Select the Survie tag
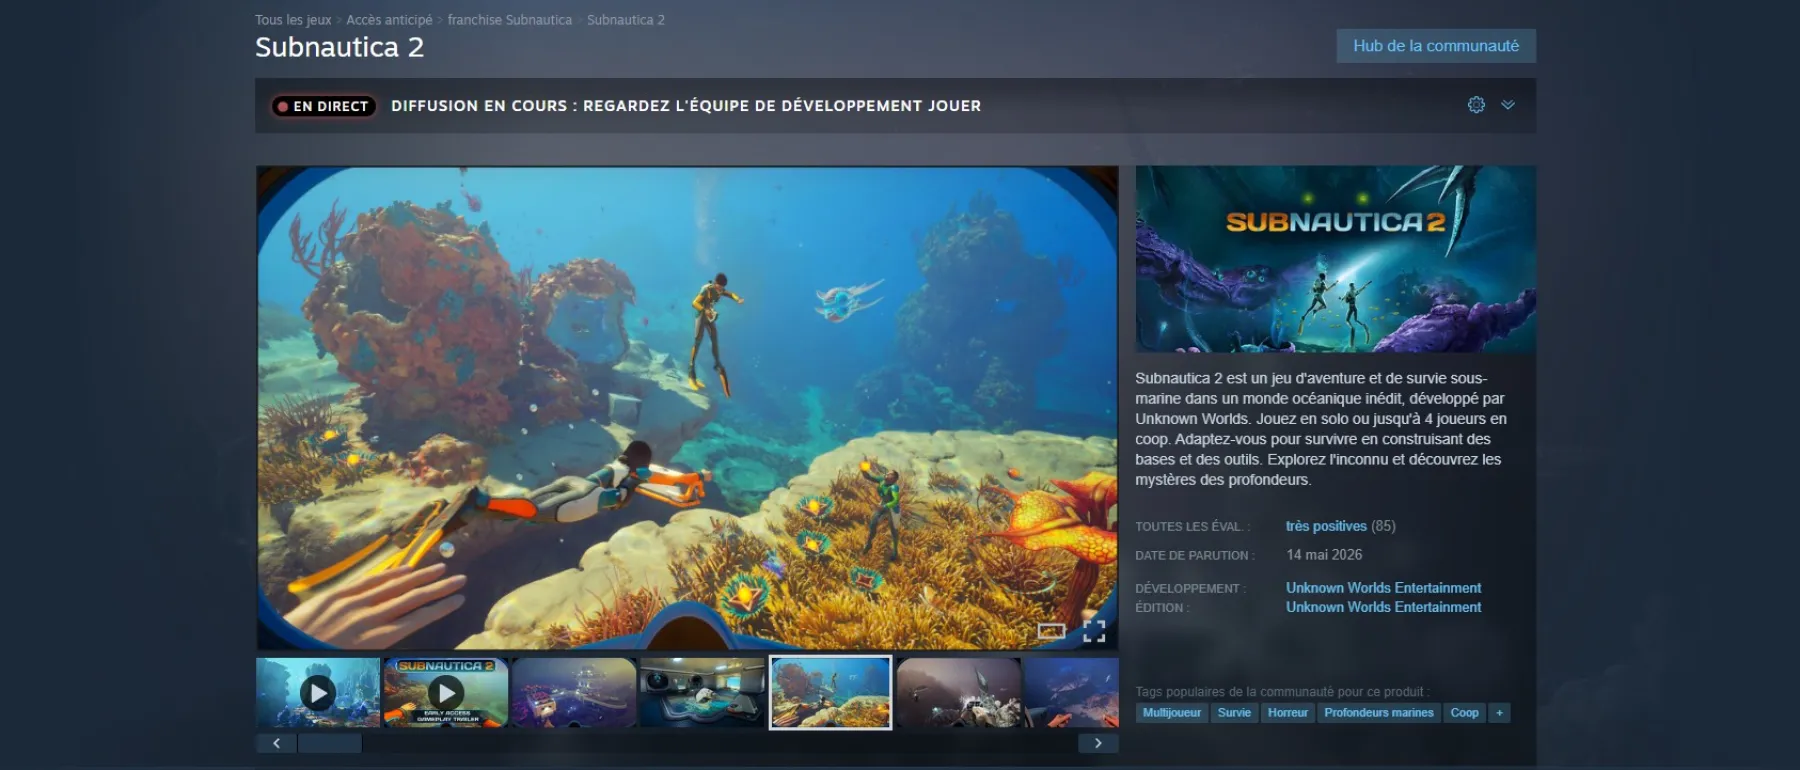 pyautogui.click(x=1234, y=713)
